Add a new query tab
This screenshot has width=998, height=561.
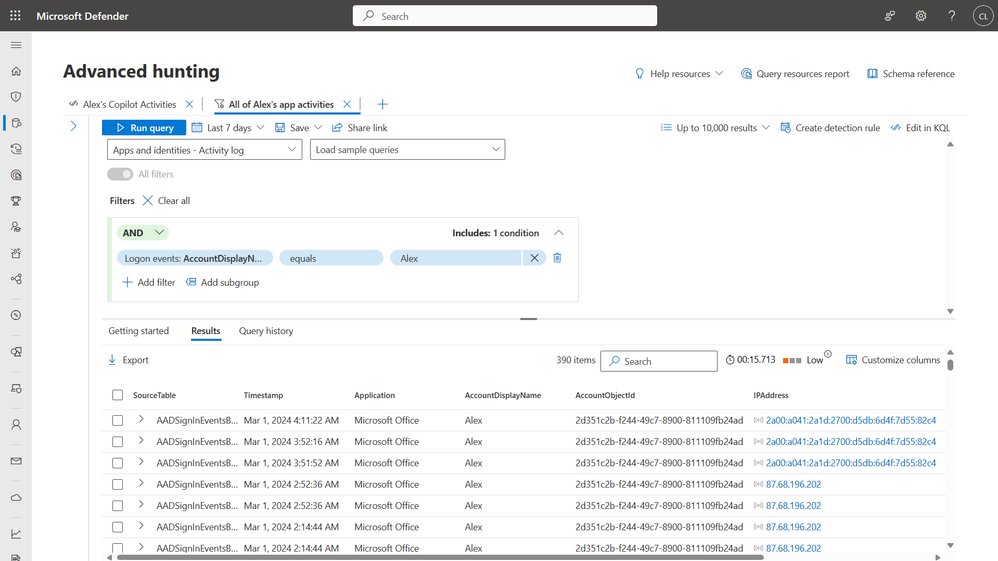pyautogui.click(x=382, y=104)
